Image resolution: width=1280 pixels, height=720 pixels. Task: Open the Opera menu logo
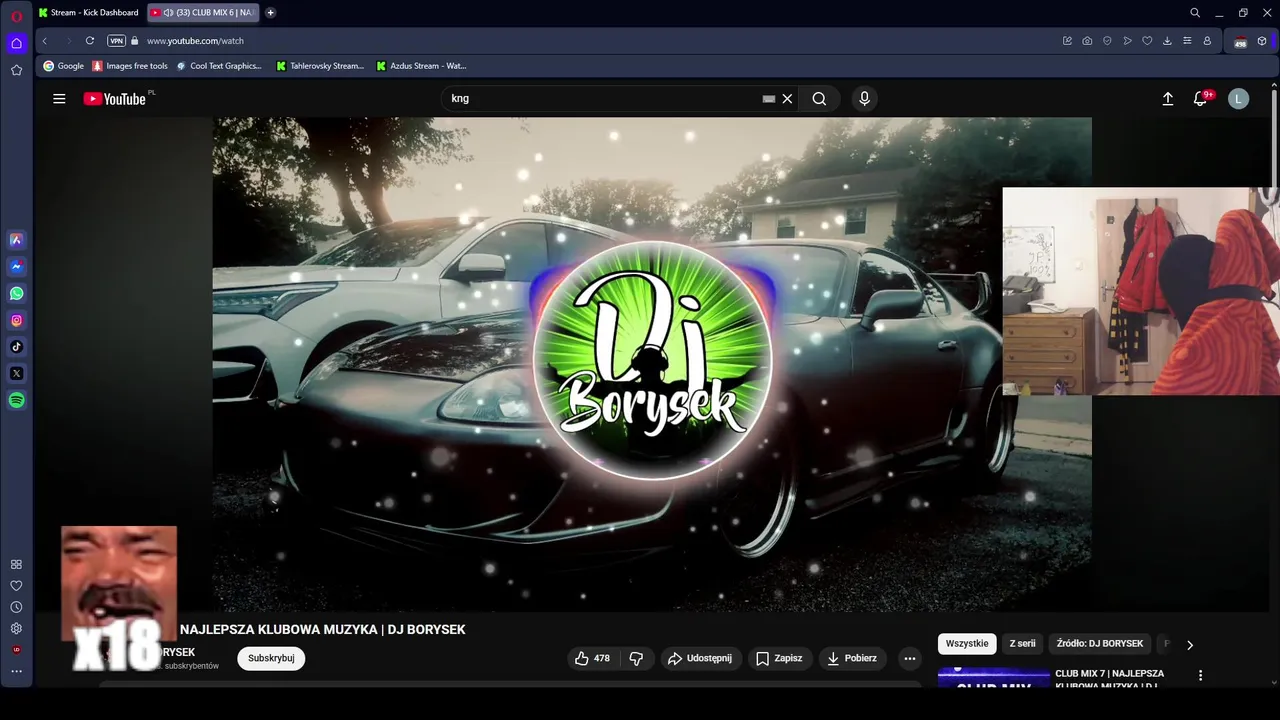(x=16, y=16)
